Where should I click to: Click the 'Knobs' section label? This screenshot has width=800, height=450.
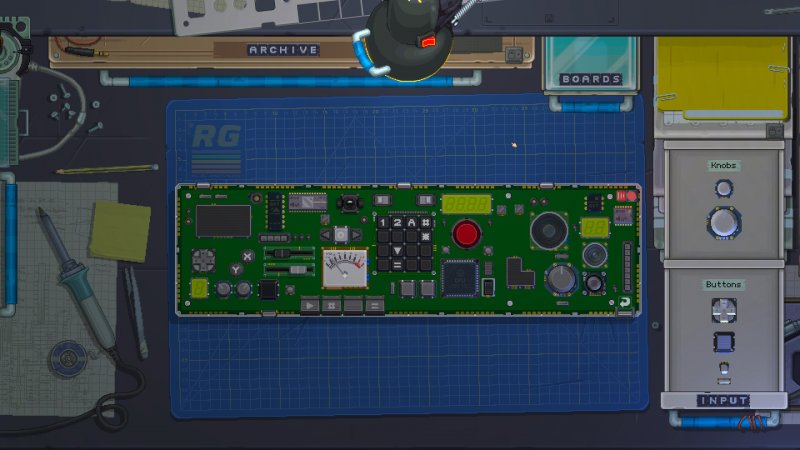coord(723,165)
